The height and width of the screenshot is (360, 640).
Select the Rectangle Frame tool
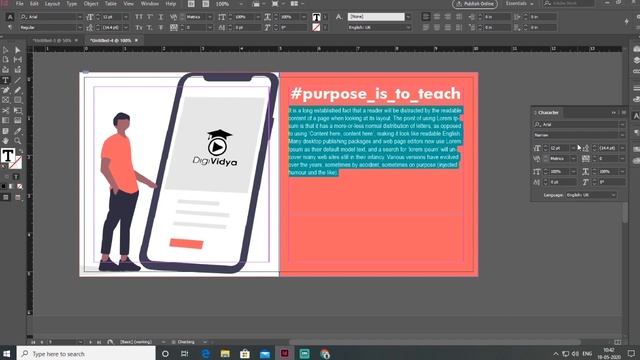[5, 100]
